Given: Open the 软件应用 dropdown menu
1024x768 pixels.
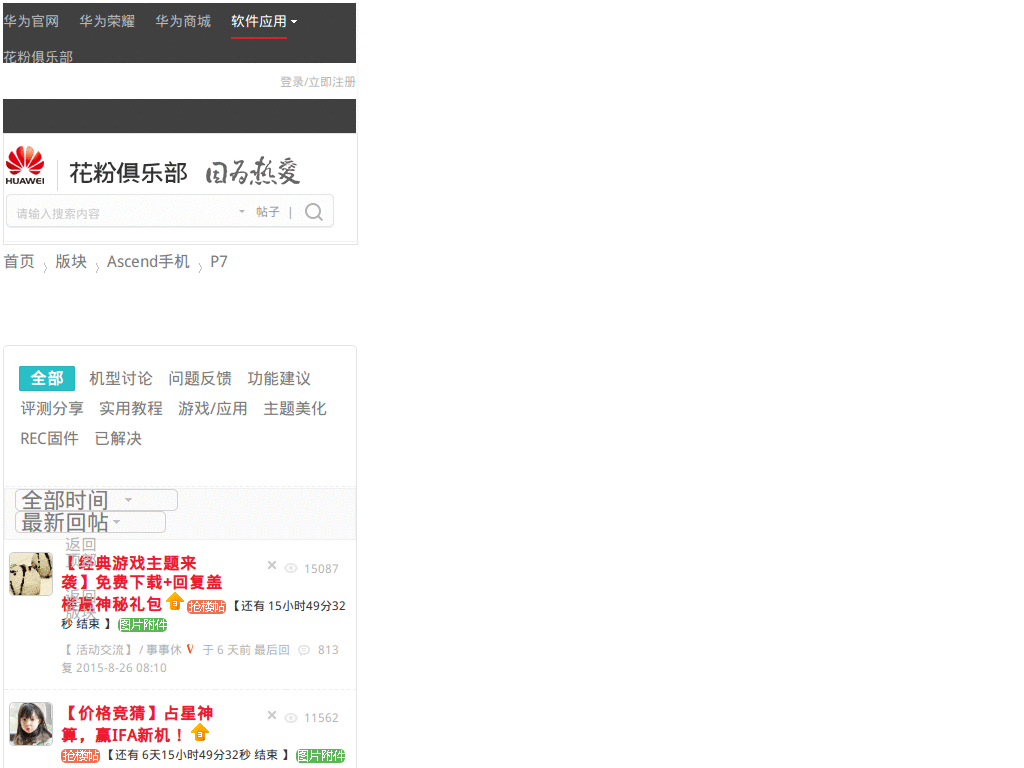Looking at the screenshot, I should tap(264, 22).
